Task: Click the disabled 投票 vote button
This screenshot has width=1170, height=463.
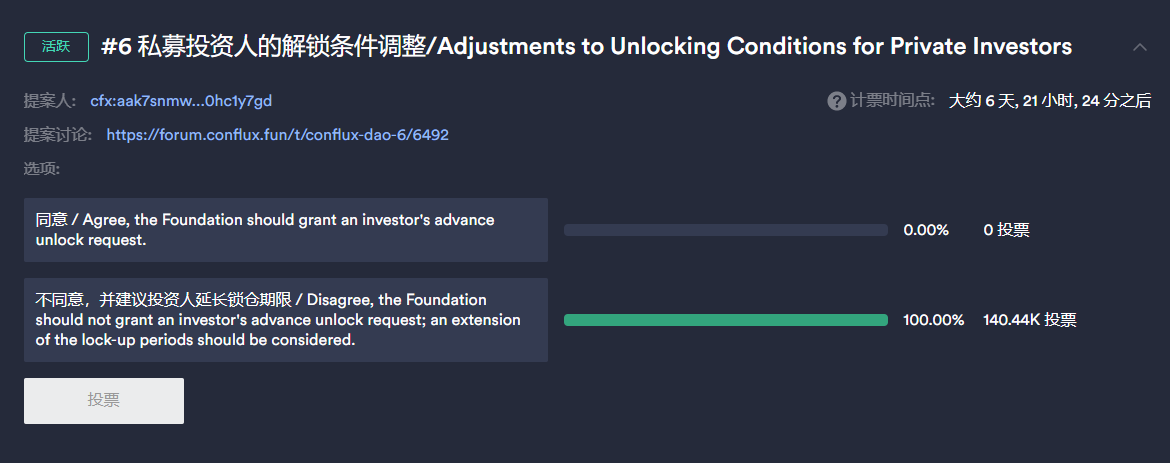Action: pos(104,400)
